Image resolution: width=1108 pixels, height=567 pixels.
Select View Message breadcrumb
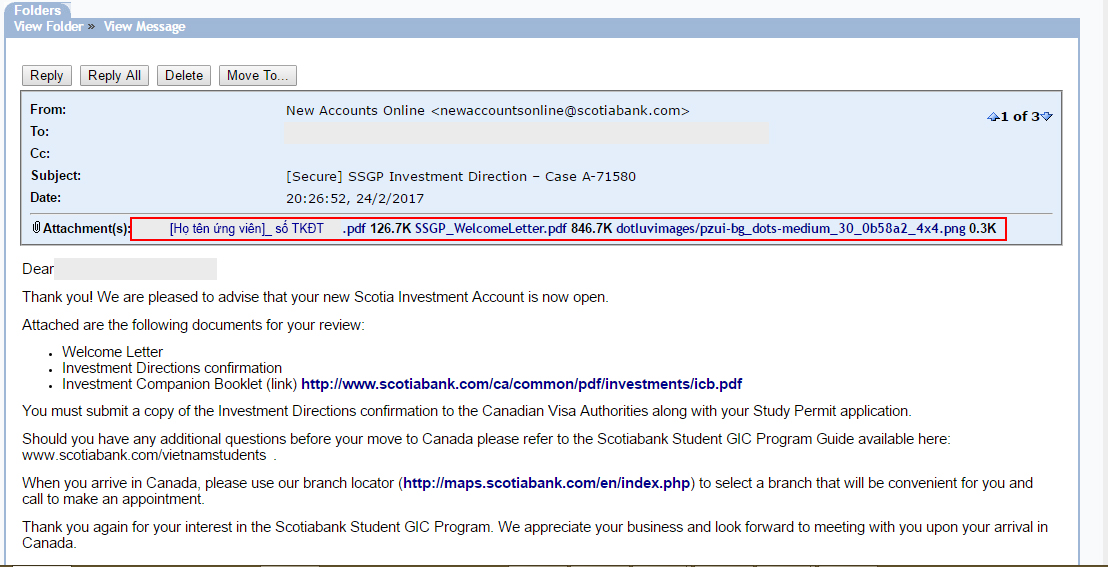pyautogui.click(x=144, y=27)
